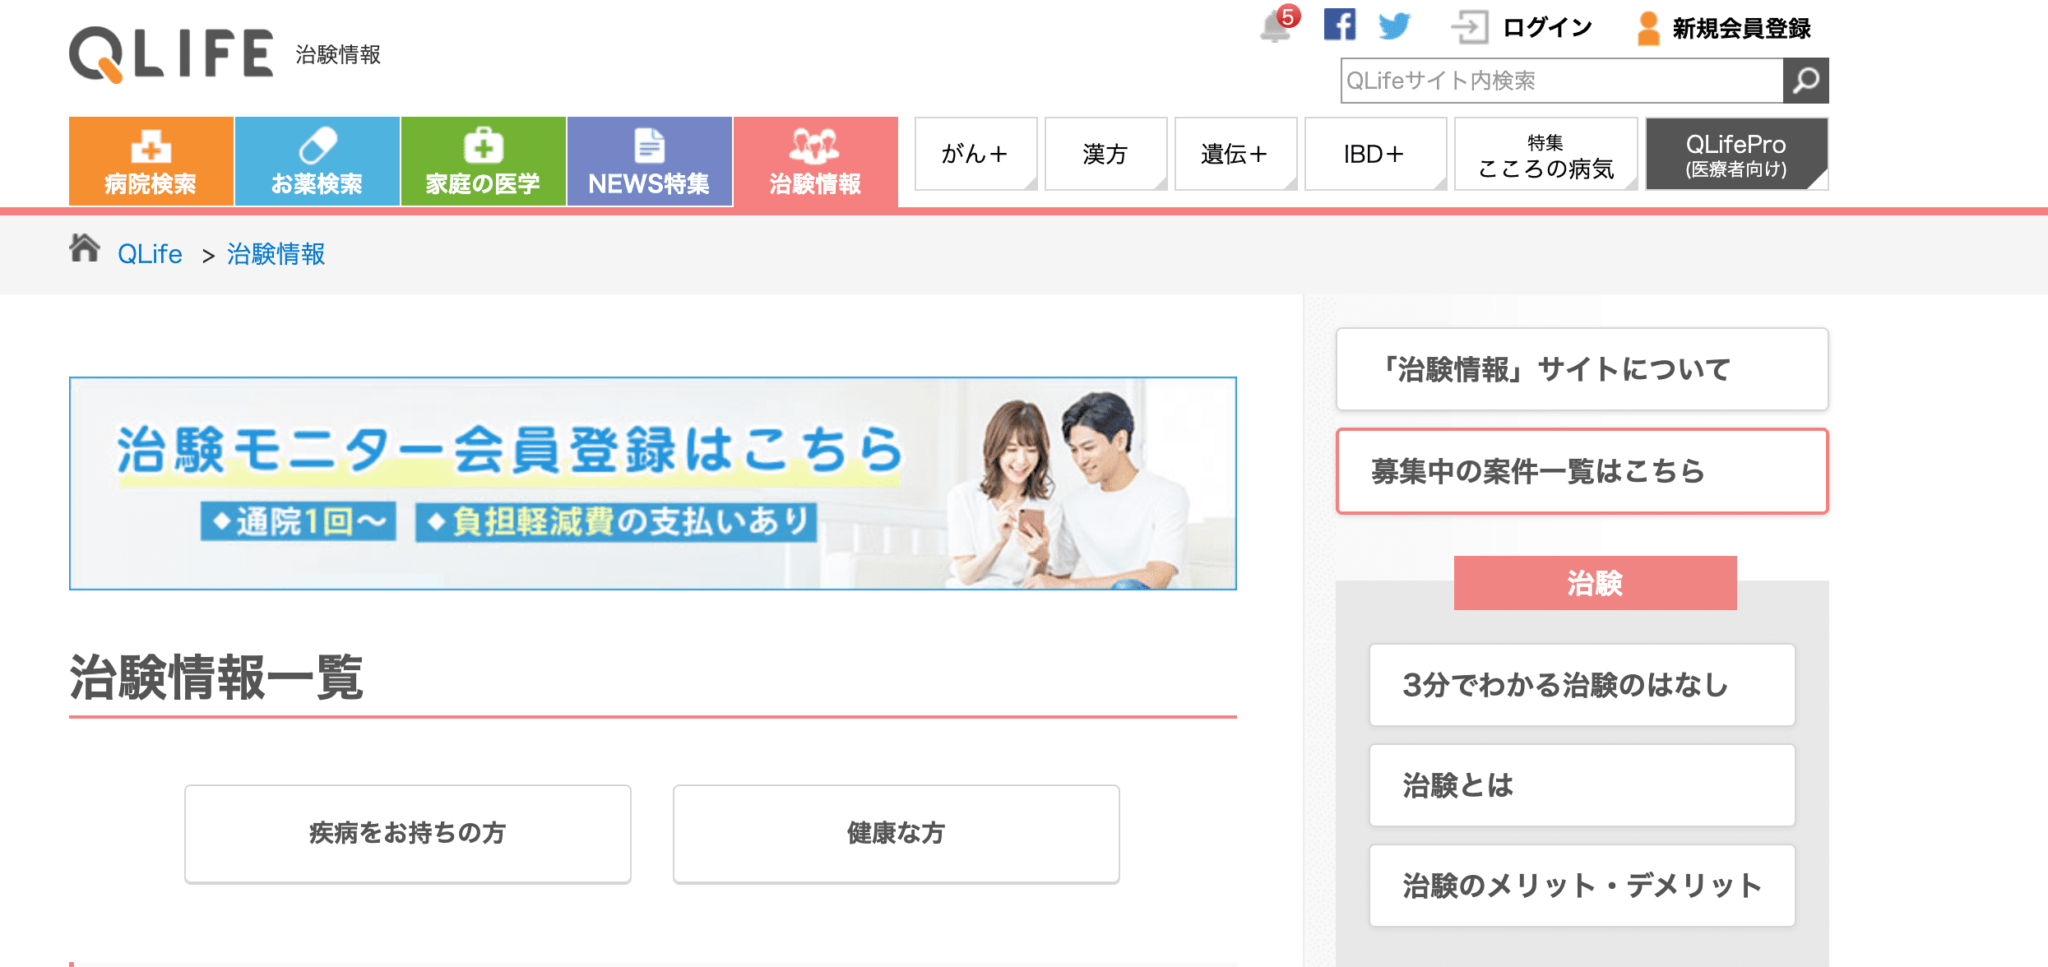Screen dimensions: 2048x967
Task: Open QLife's Twitter page
Action: click(1395, 25)
